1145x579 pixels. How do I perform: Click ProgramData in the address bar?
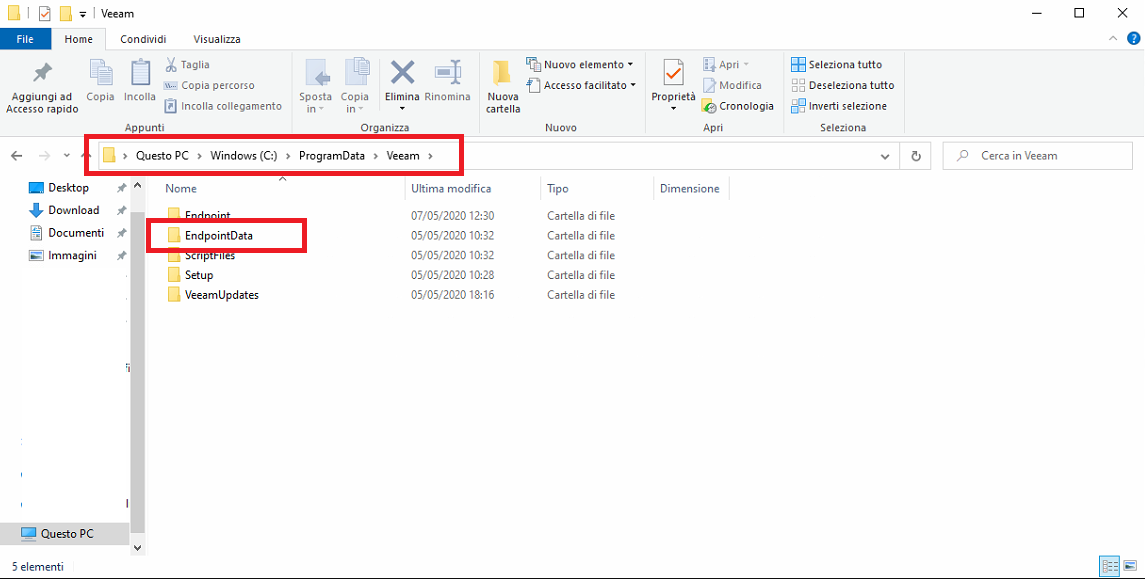coord(332,156)
